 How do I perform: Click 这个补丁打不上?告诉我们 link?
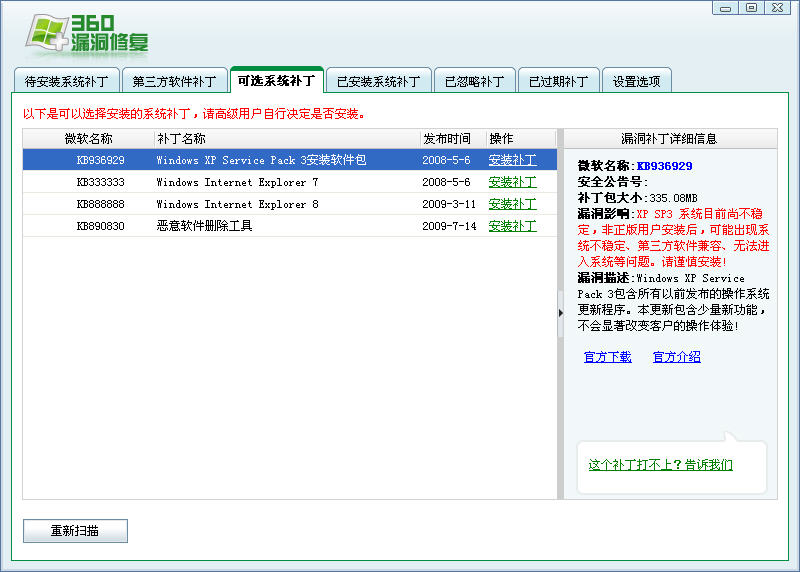click(661, 464)
